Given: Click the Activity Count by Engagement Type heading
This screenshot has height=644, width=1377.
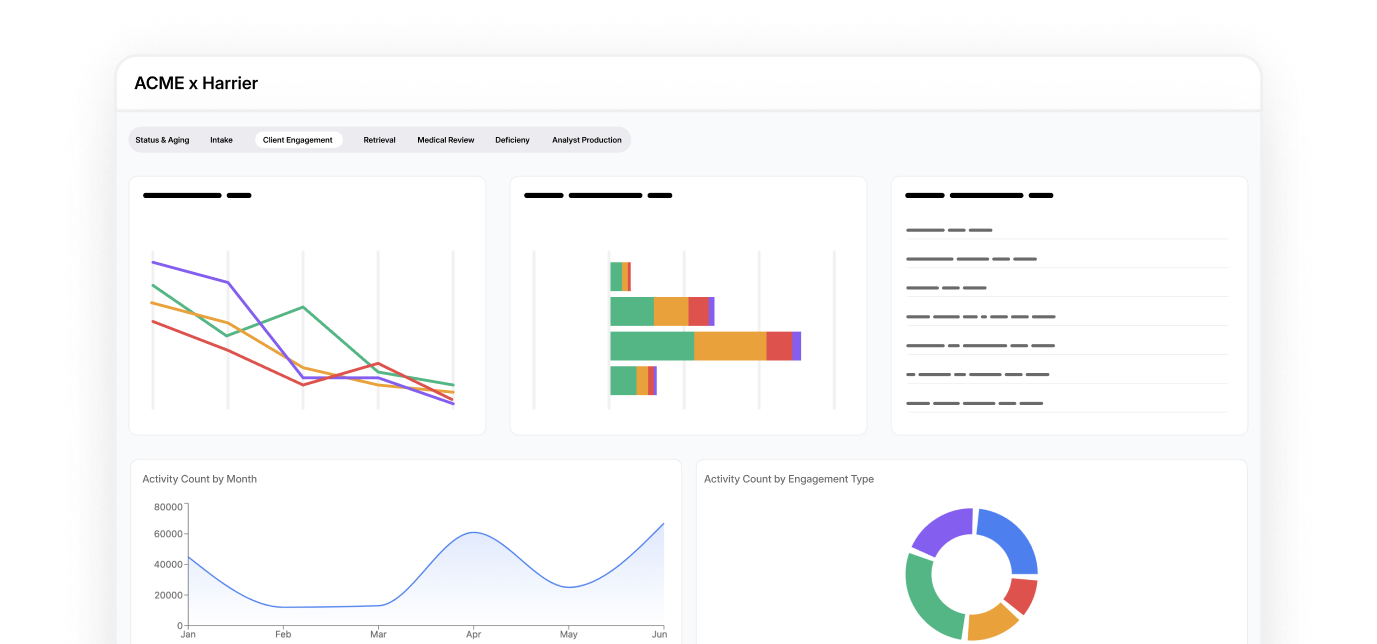Looking at the screenshot, I should pos(789,479).
